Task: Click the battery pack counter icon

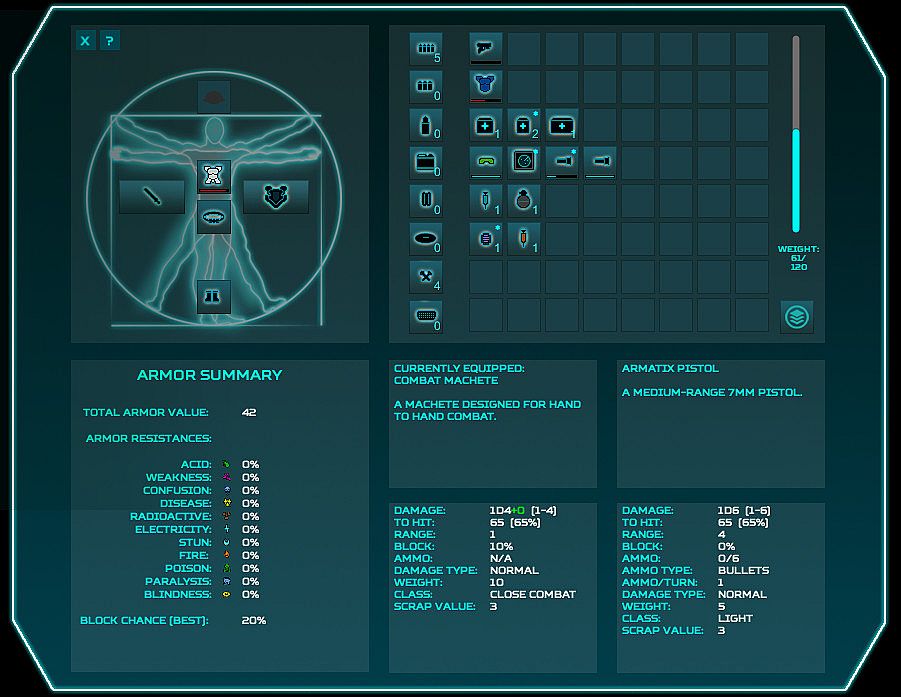Action: (426, 163)
